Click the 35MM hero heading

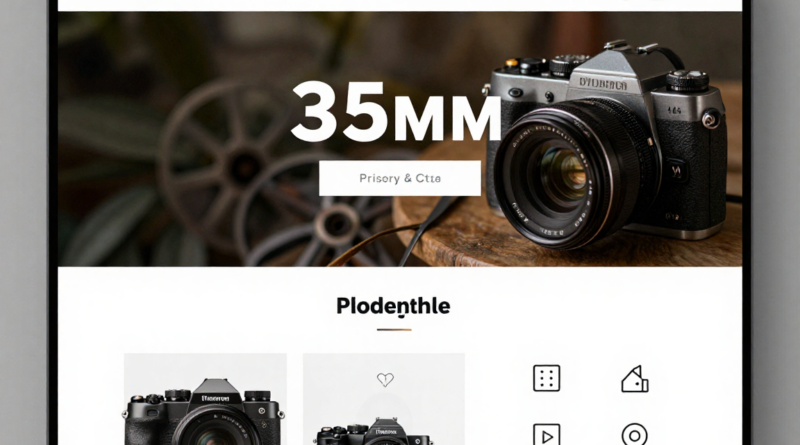[396, 111]
